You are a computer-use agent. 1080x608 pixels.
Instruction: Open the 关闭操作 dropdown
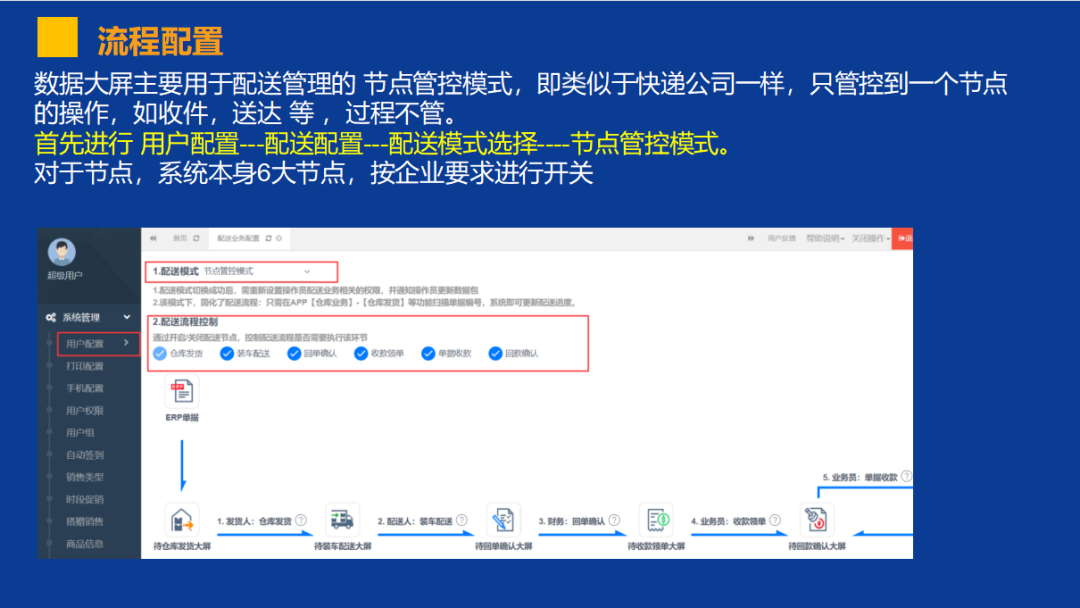coord(871,238)
